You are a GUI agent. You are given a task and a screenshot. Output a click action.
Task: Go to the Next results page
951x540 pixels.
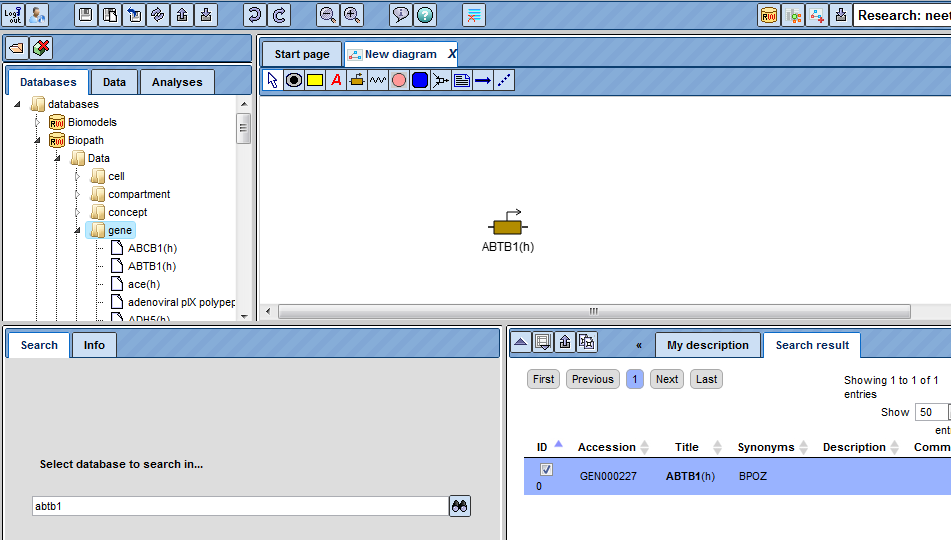click(x=667, y=379)
